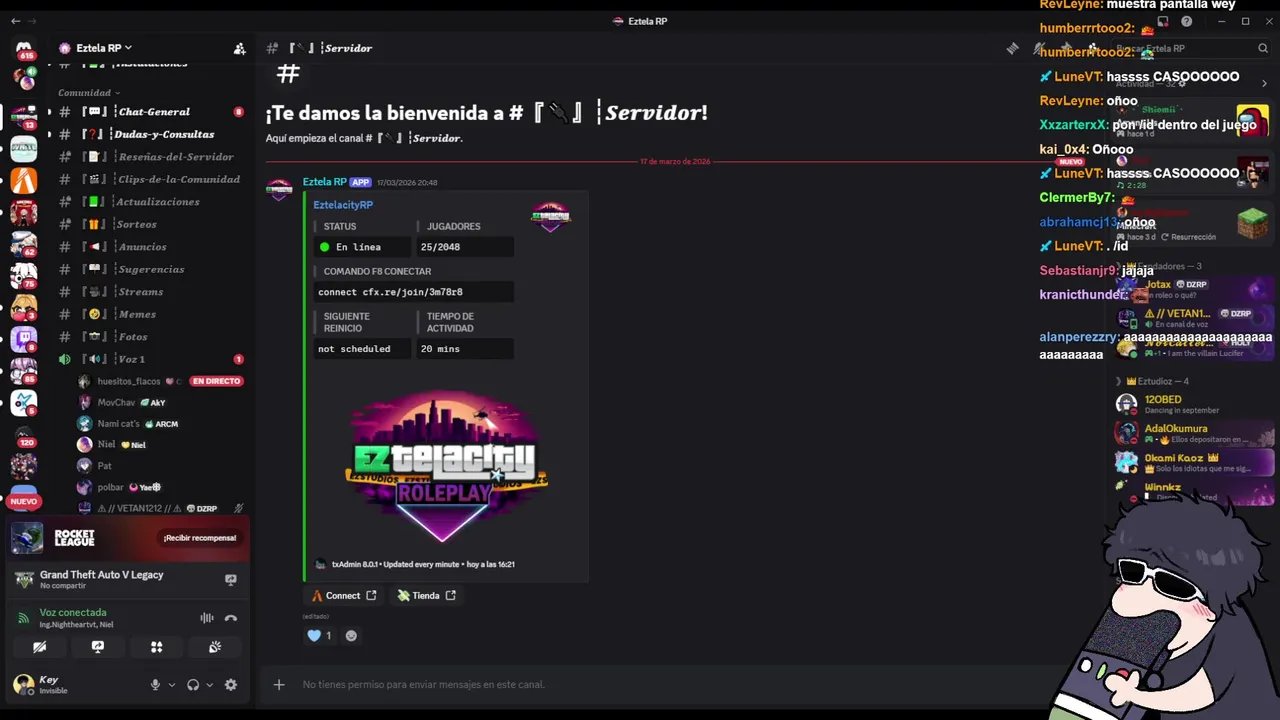This screenshot has width=1280, height=720.
Task: Toggle headphones deafen
Action: pyautogui.click(x=193, y=685)
